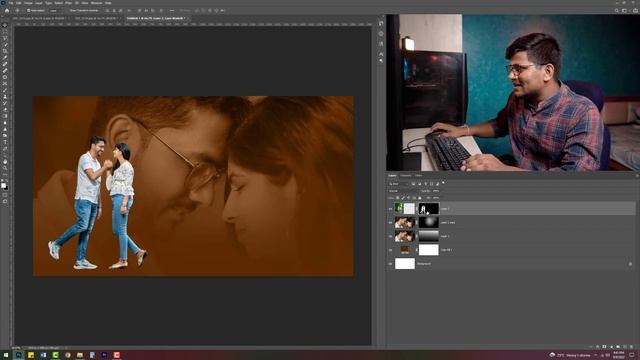The image size is (640, 360).
Task: Toggle Show Transform Controls checkbox
Action: coord(69,10)
